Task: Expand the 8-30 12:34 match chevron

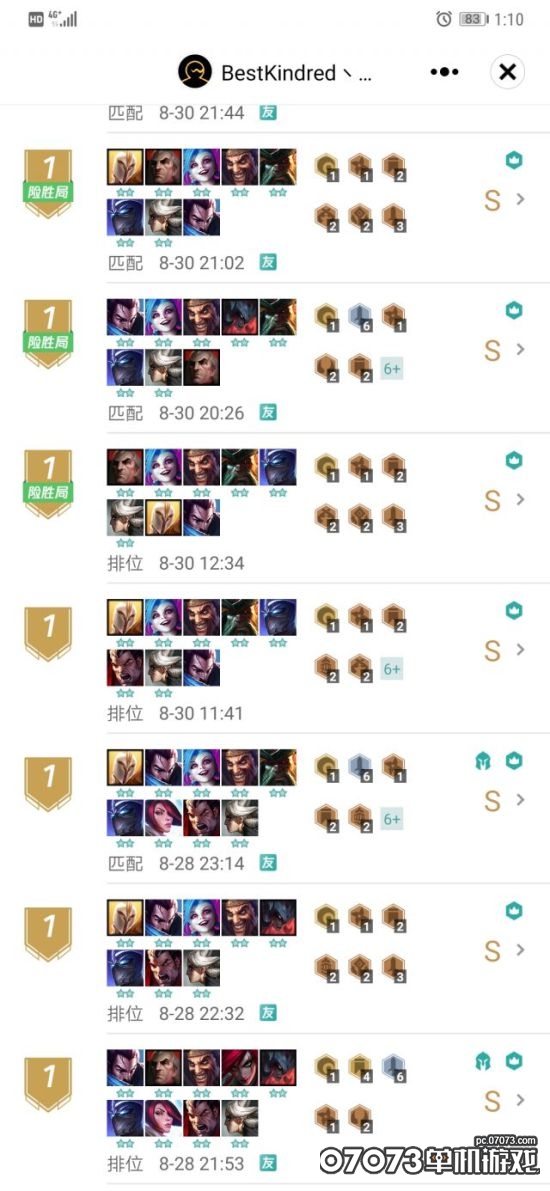Action: (x=521, y=500)
